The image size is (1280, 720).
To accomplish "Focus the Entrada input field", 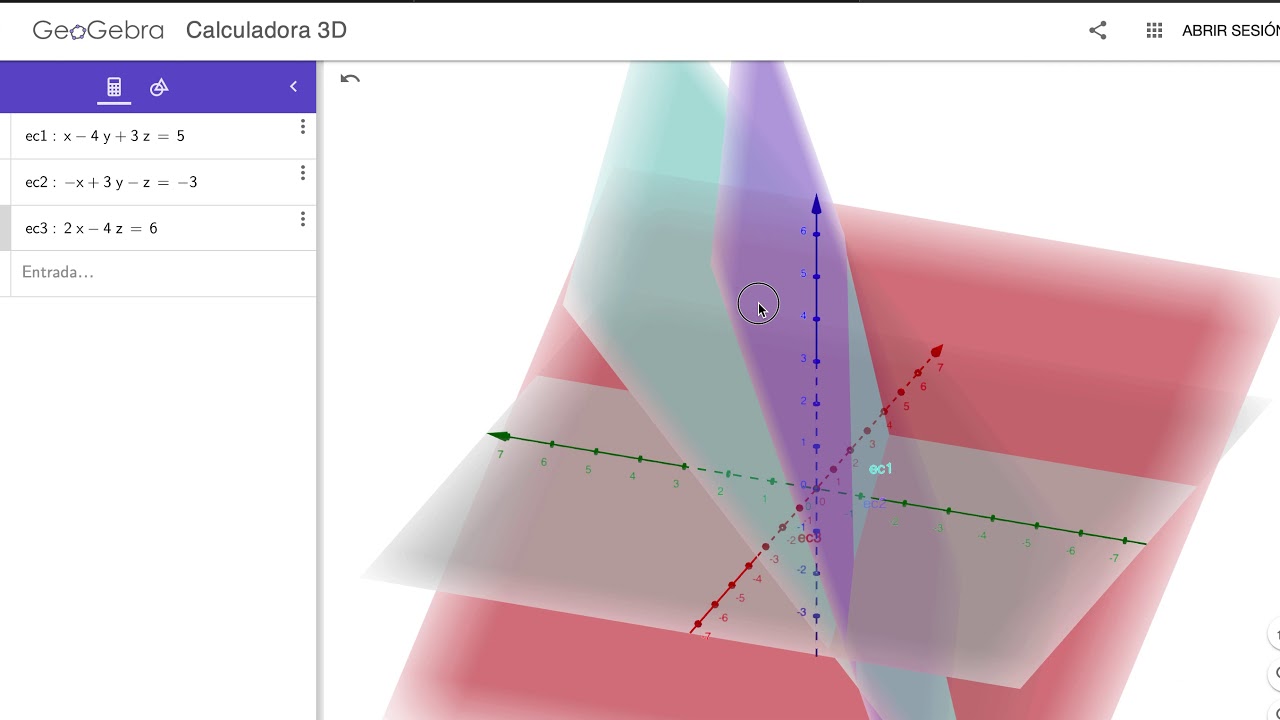I will (x=164, y=272).
